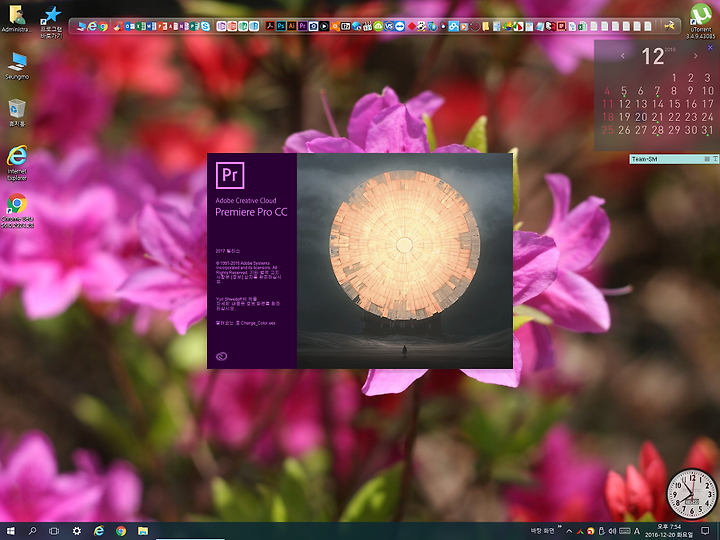Select the Internet Explorer desktop icon
This screenshot has width=720, height=540.
coord(17,163)
